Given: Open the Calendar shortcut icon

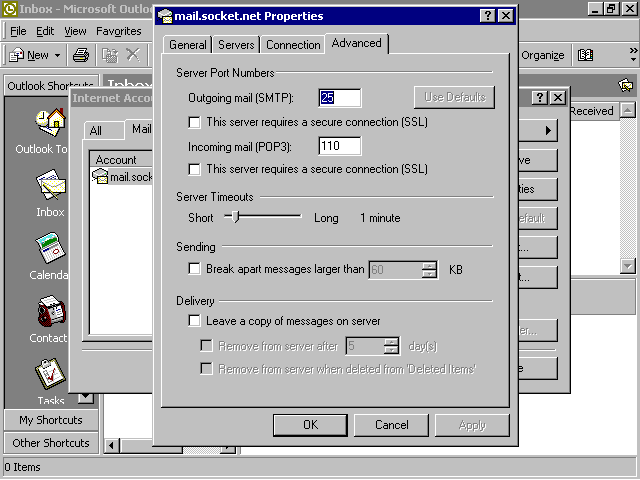Looking at the screenshot, I should coord(50,248).
